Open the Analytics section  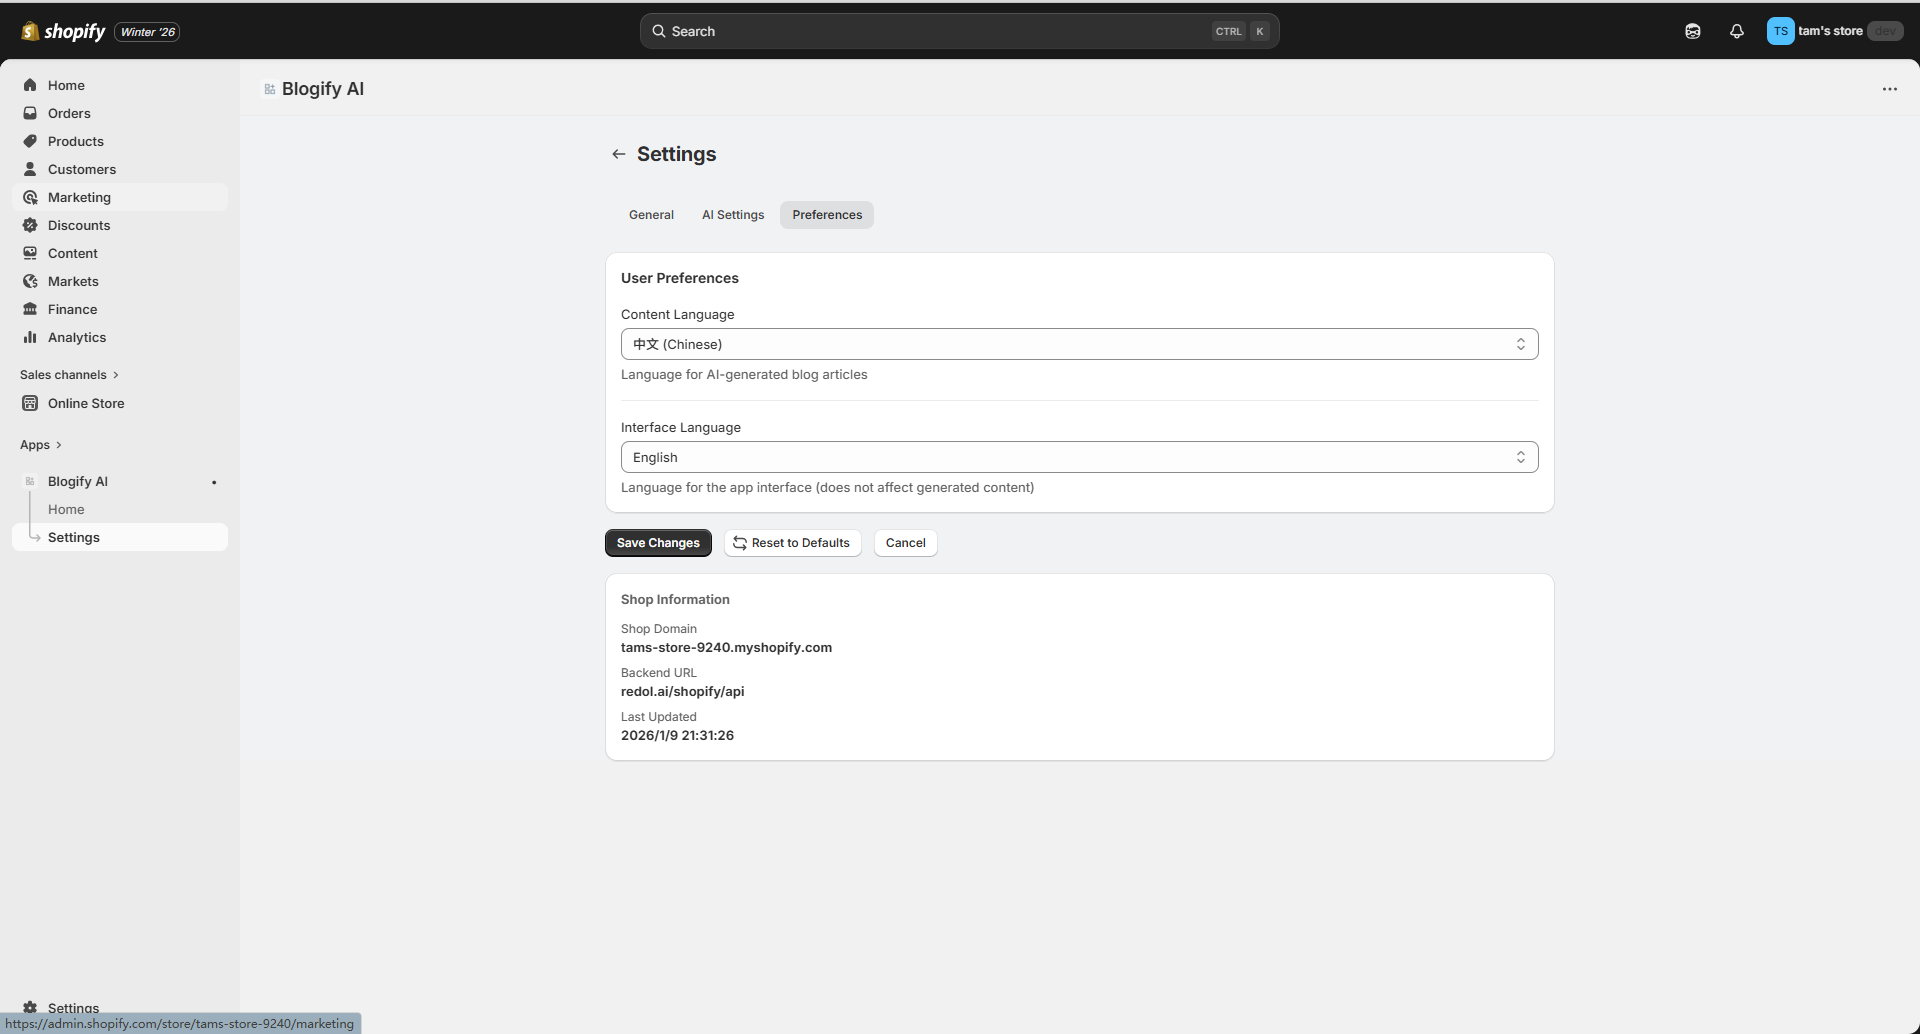coord(77,337)
